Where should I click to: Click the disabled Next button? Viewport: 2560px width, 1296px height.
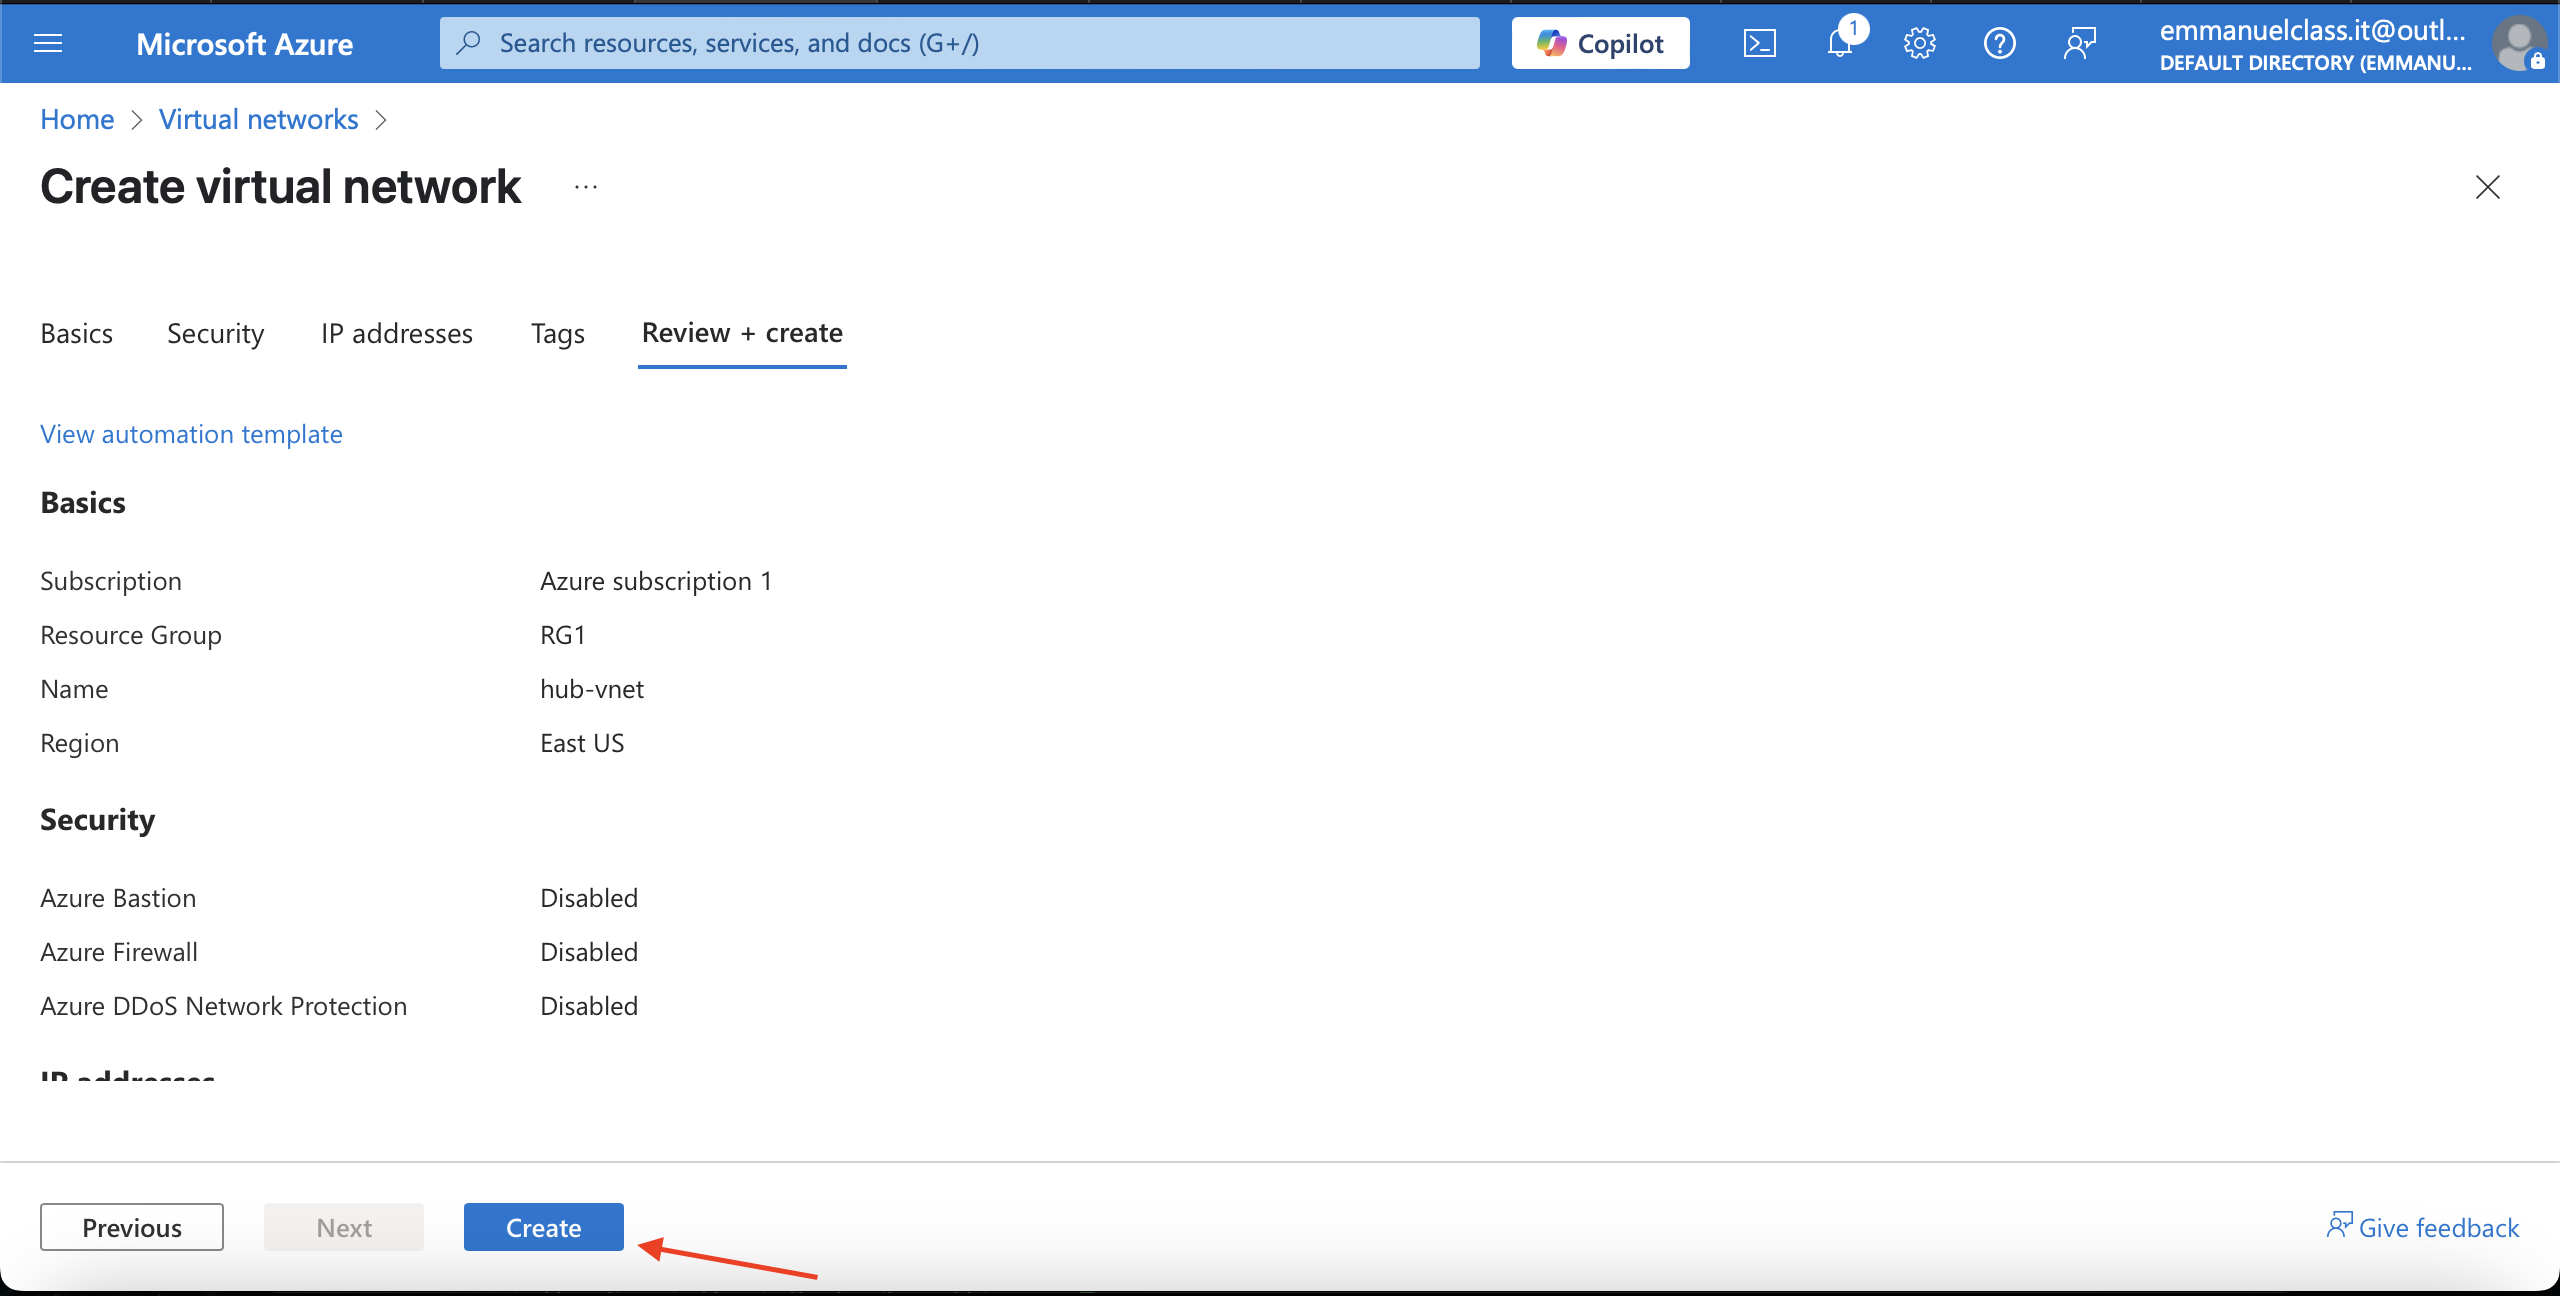pyautogui.click(x=344, y=1227)
